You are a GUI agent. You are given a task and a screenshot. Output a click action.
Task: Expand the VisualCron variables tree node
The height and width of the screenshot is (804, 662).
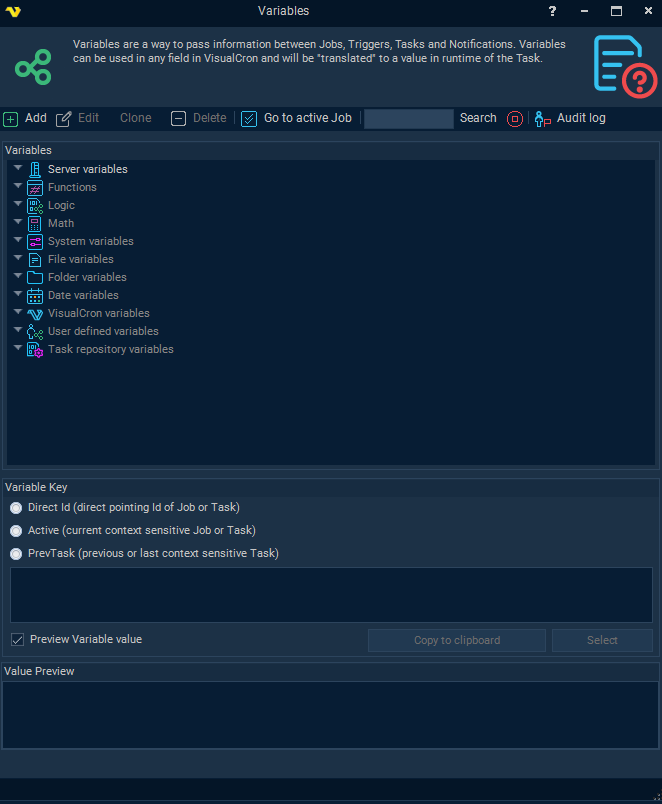point(18,311)
